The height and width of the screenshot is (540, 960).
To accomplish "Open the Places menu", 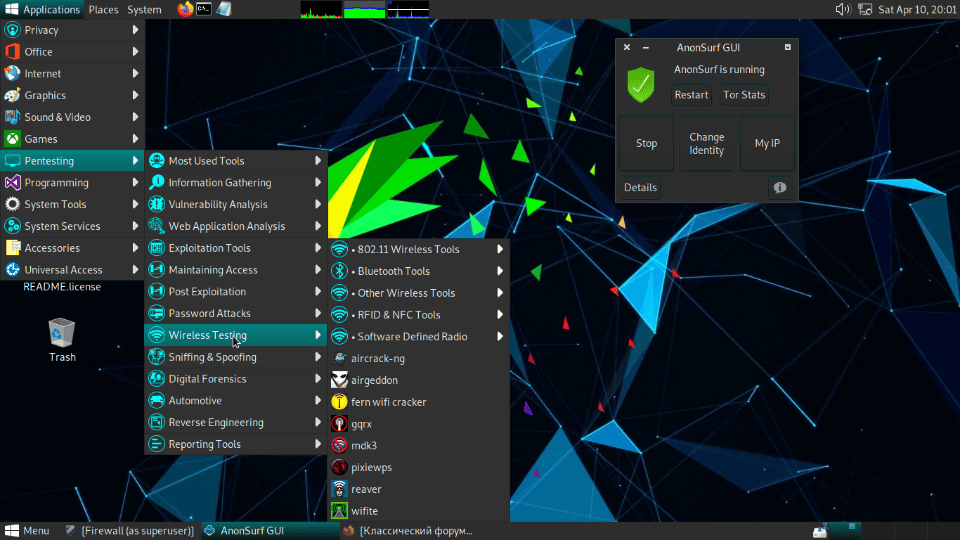I will click(103, 9).
